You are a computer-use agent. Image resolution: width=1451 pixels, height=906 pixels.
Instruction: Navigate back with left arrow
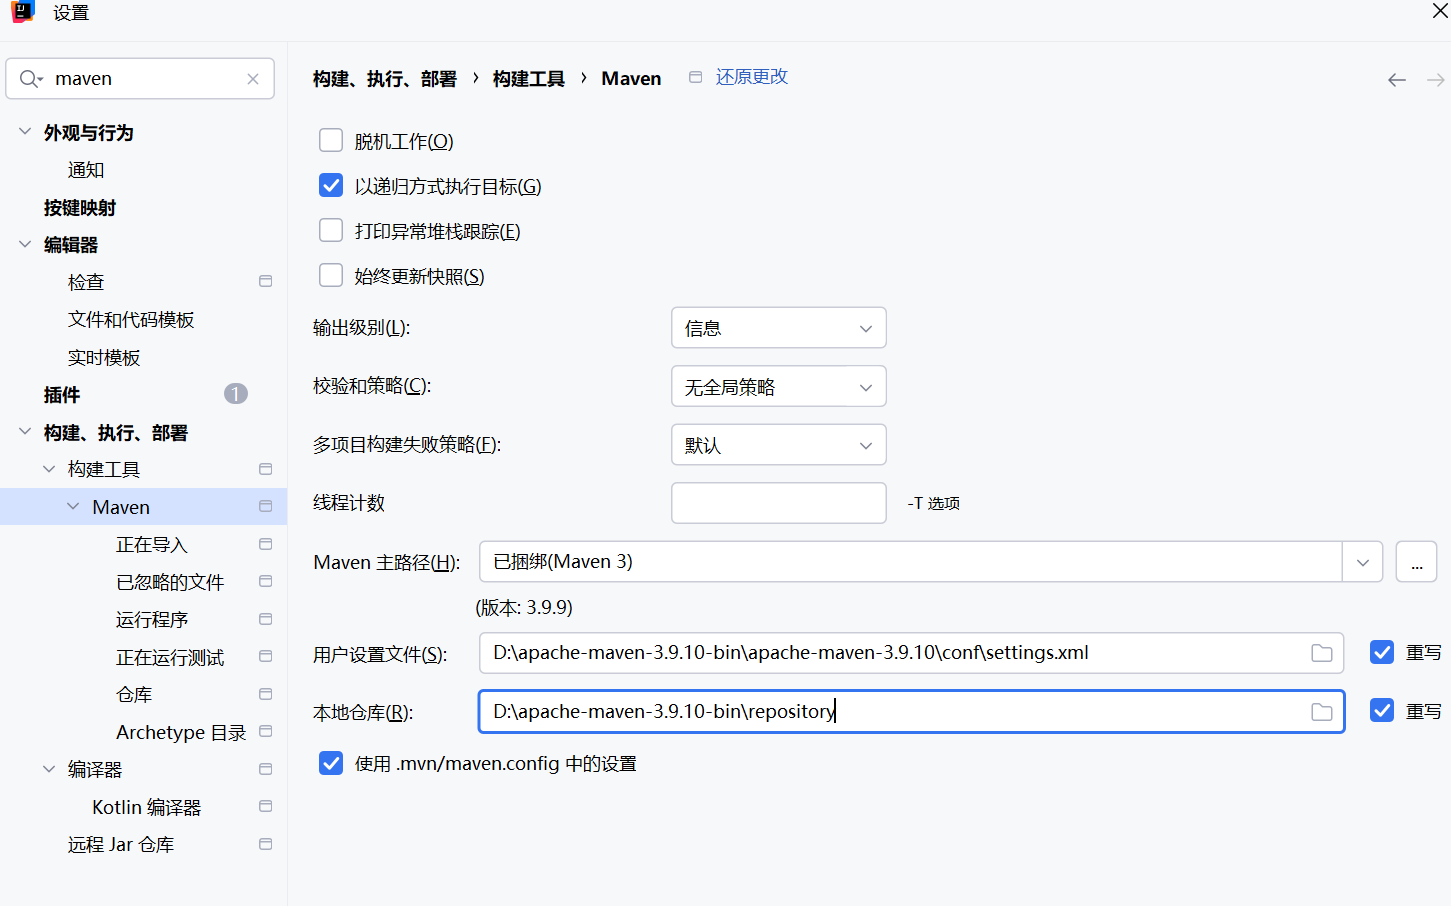1397,80
